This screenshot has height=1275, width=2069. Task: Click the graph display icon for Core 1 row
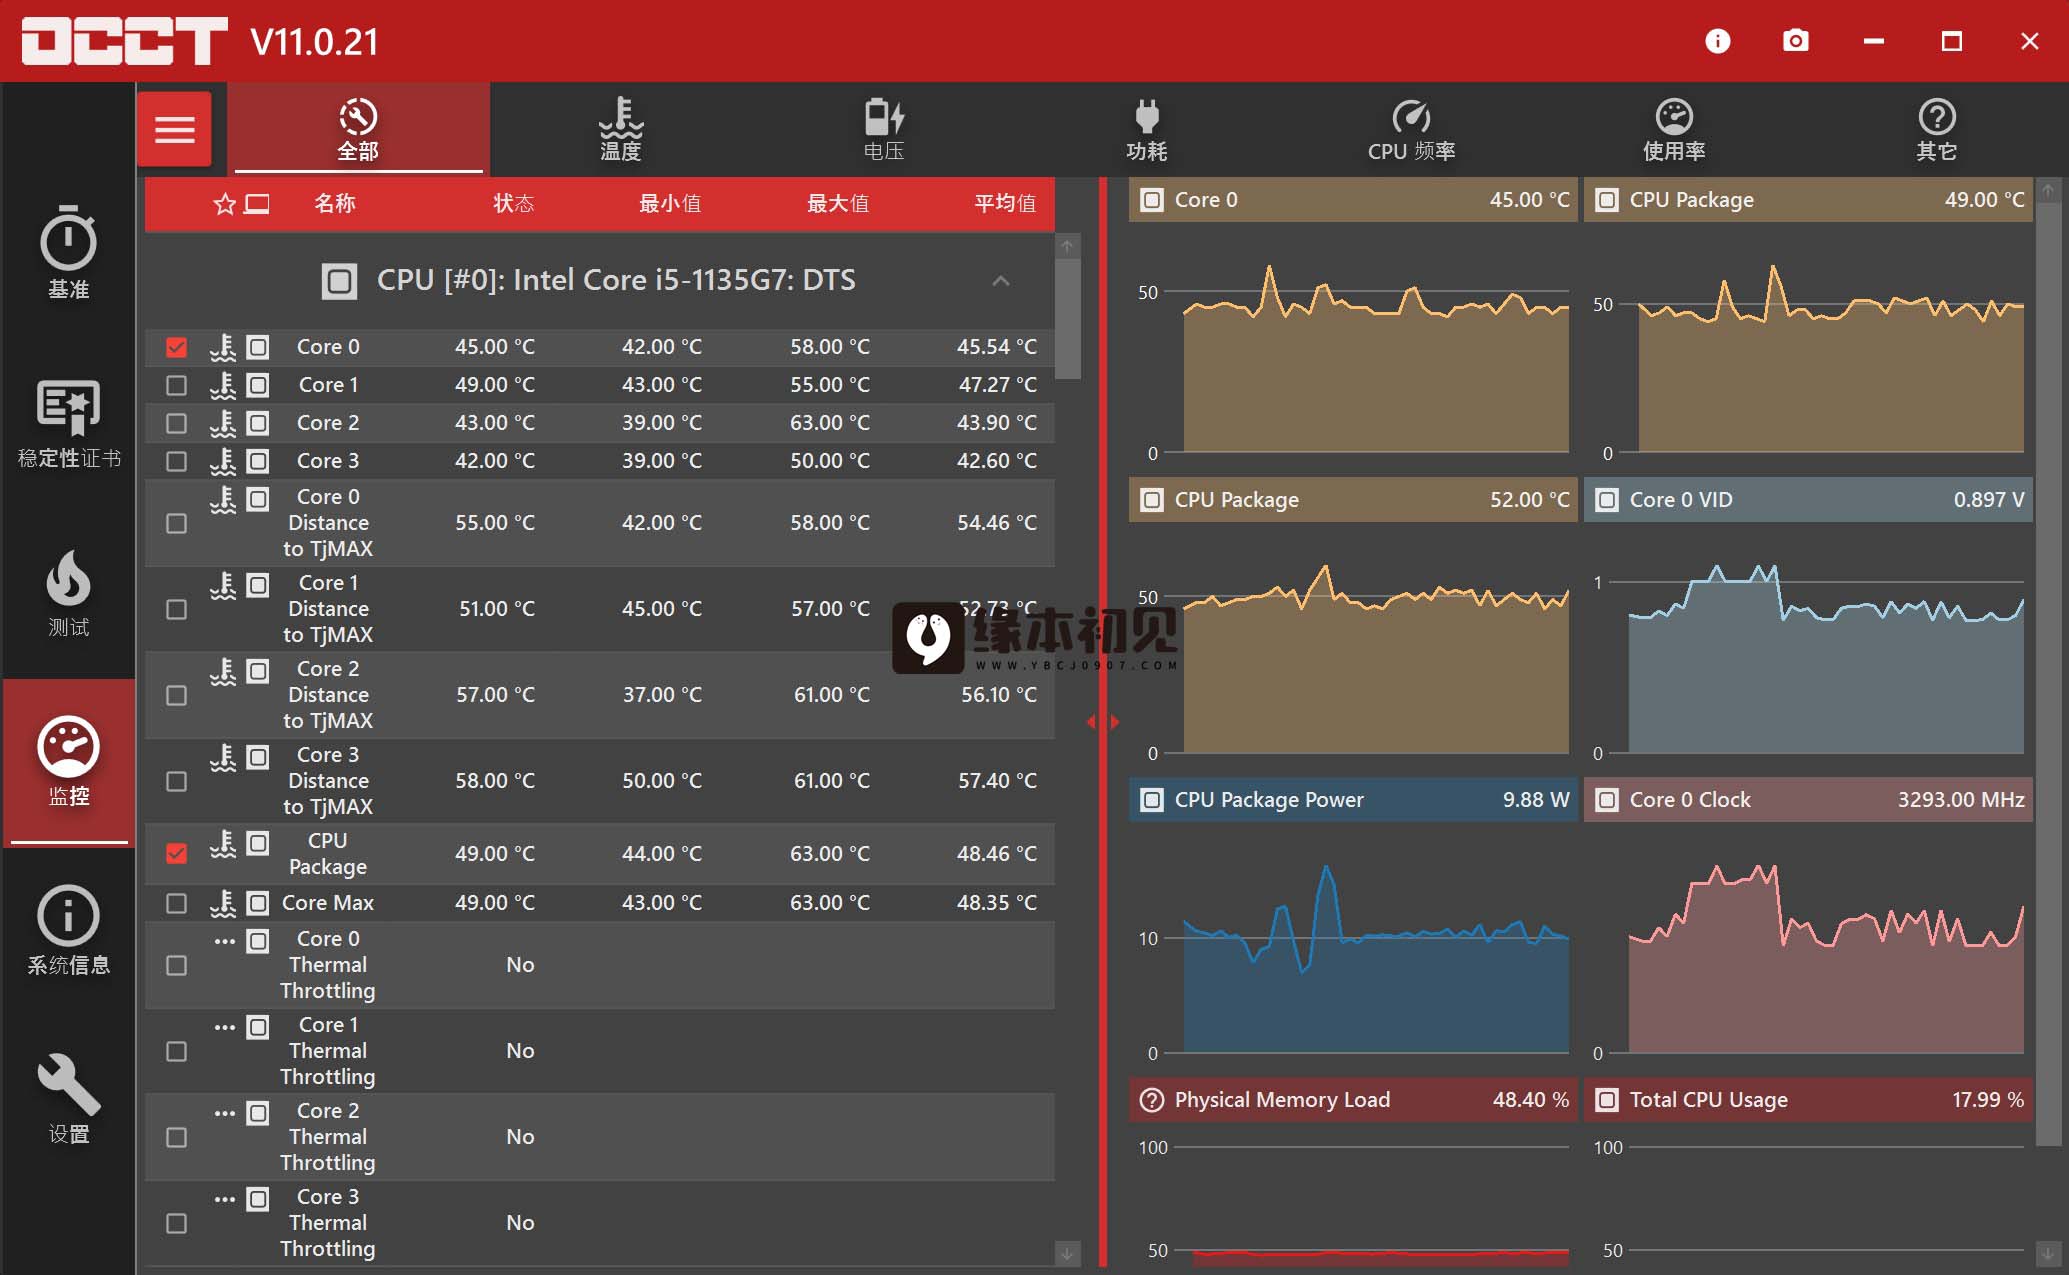point(258,385)
